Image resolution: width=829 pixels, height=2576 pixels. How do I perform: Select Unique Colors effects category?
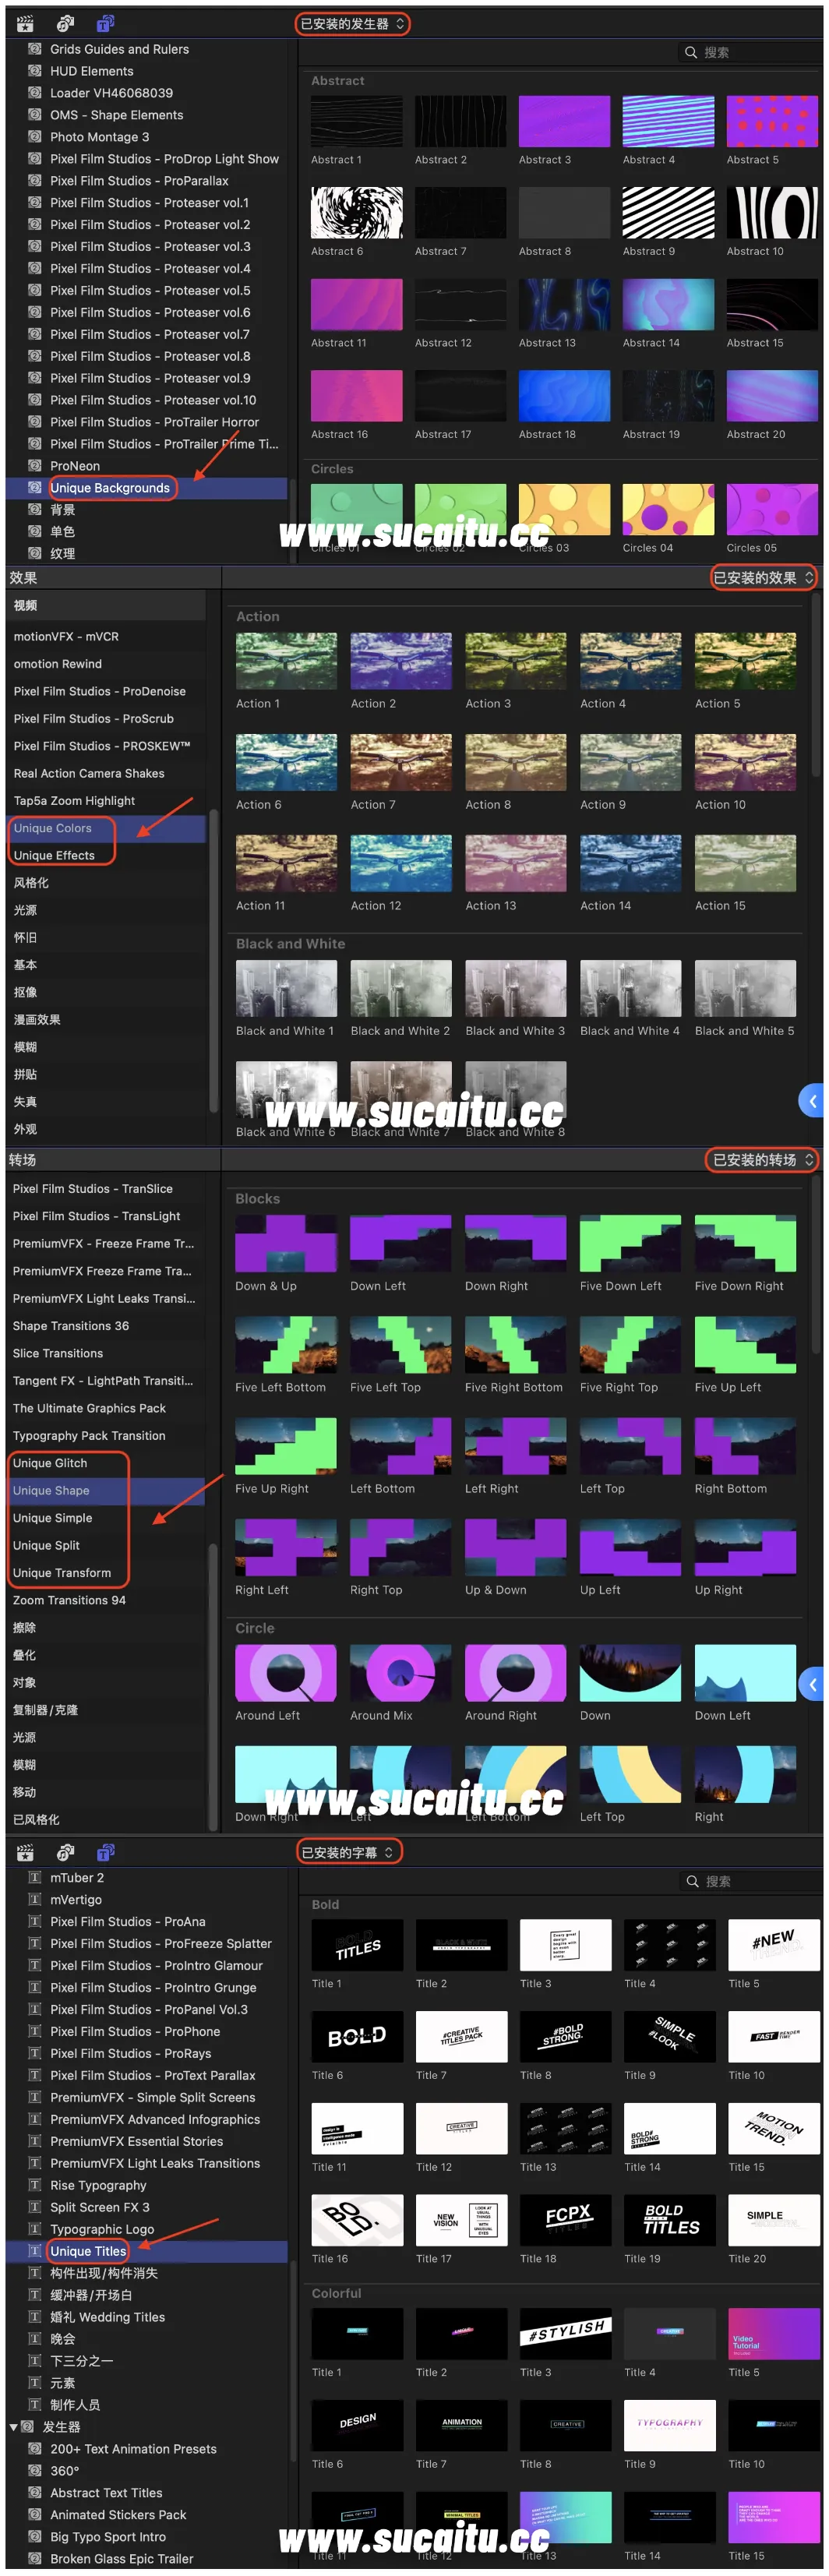53,828
